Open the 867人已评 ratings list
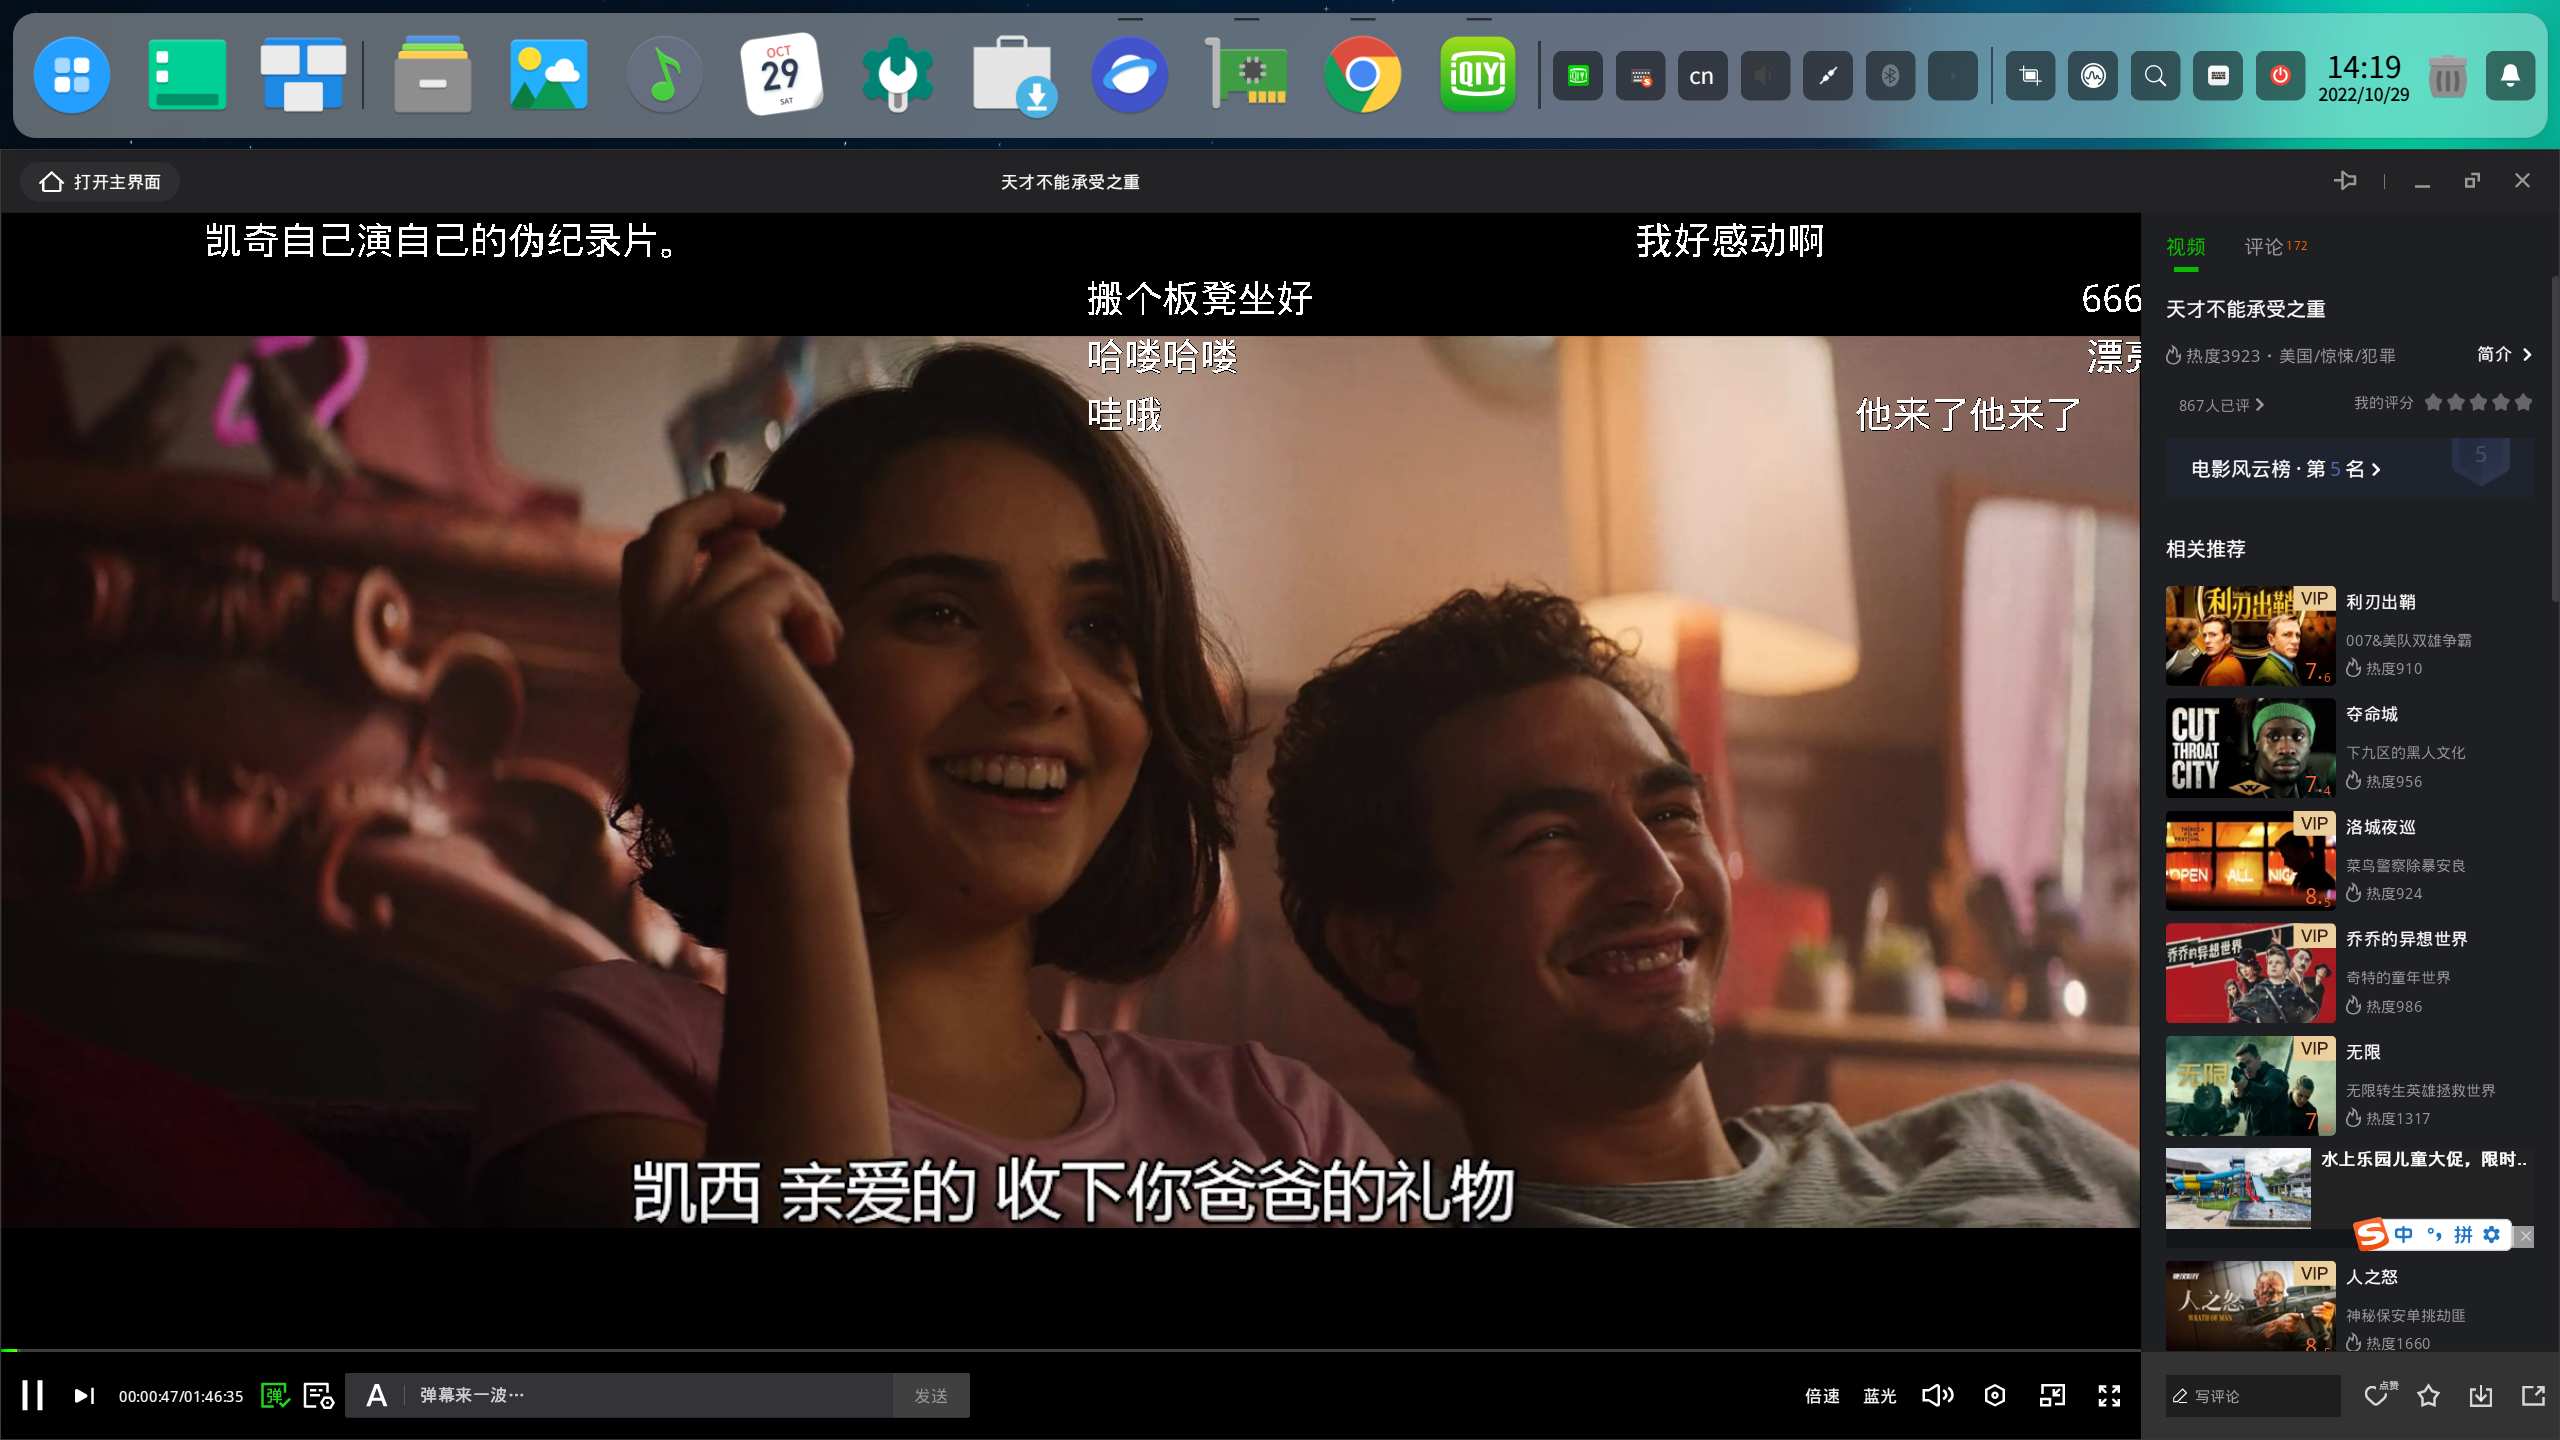Screen dimensions: 2560x1440 pyautogui.click(x=2221, y=405)
